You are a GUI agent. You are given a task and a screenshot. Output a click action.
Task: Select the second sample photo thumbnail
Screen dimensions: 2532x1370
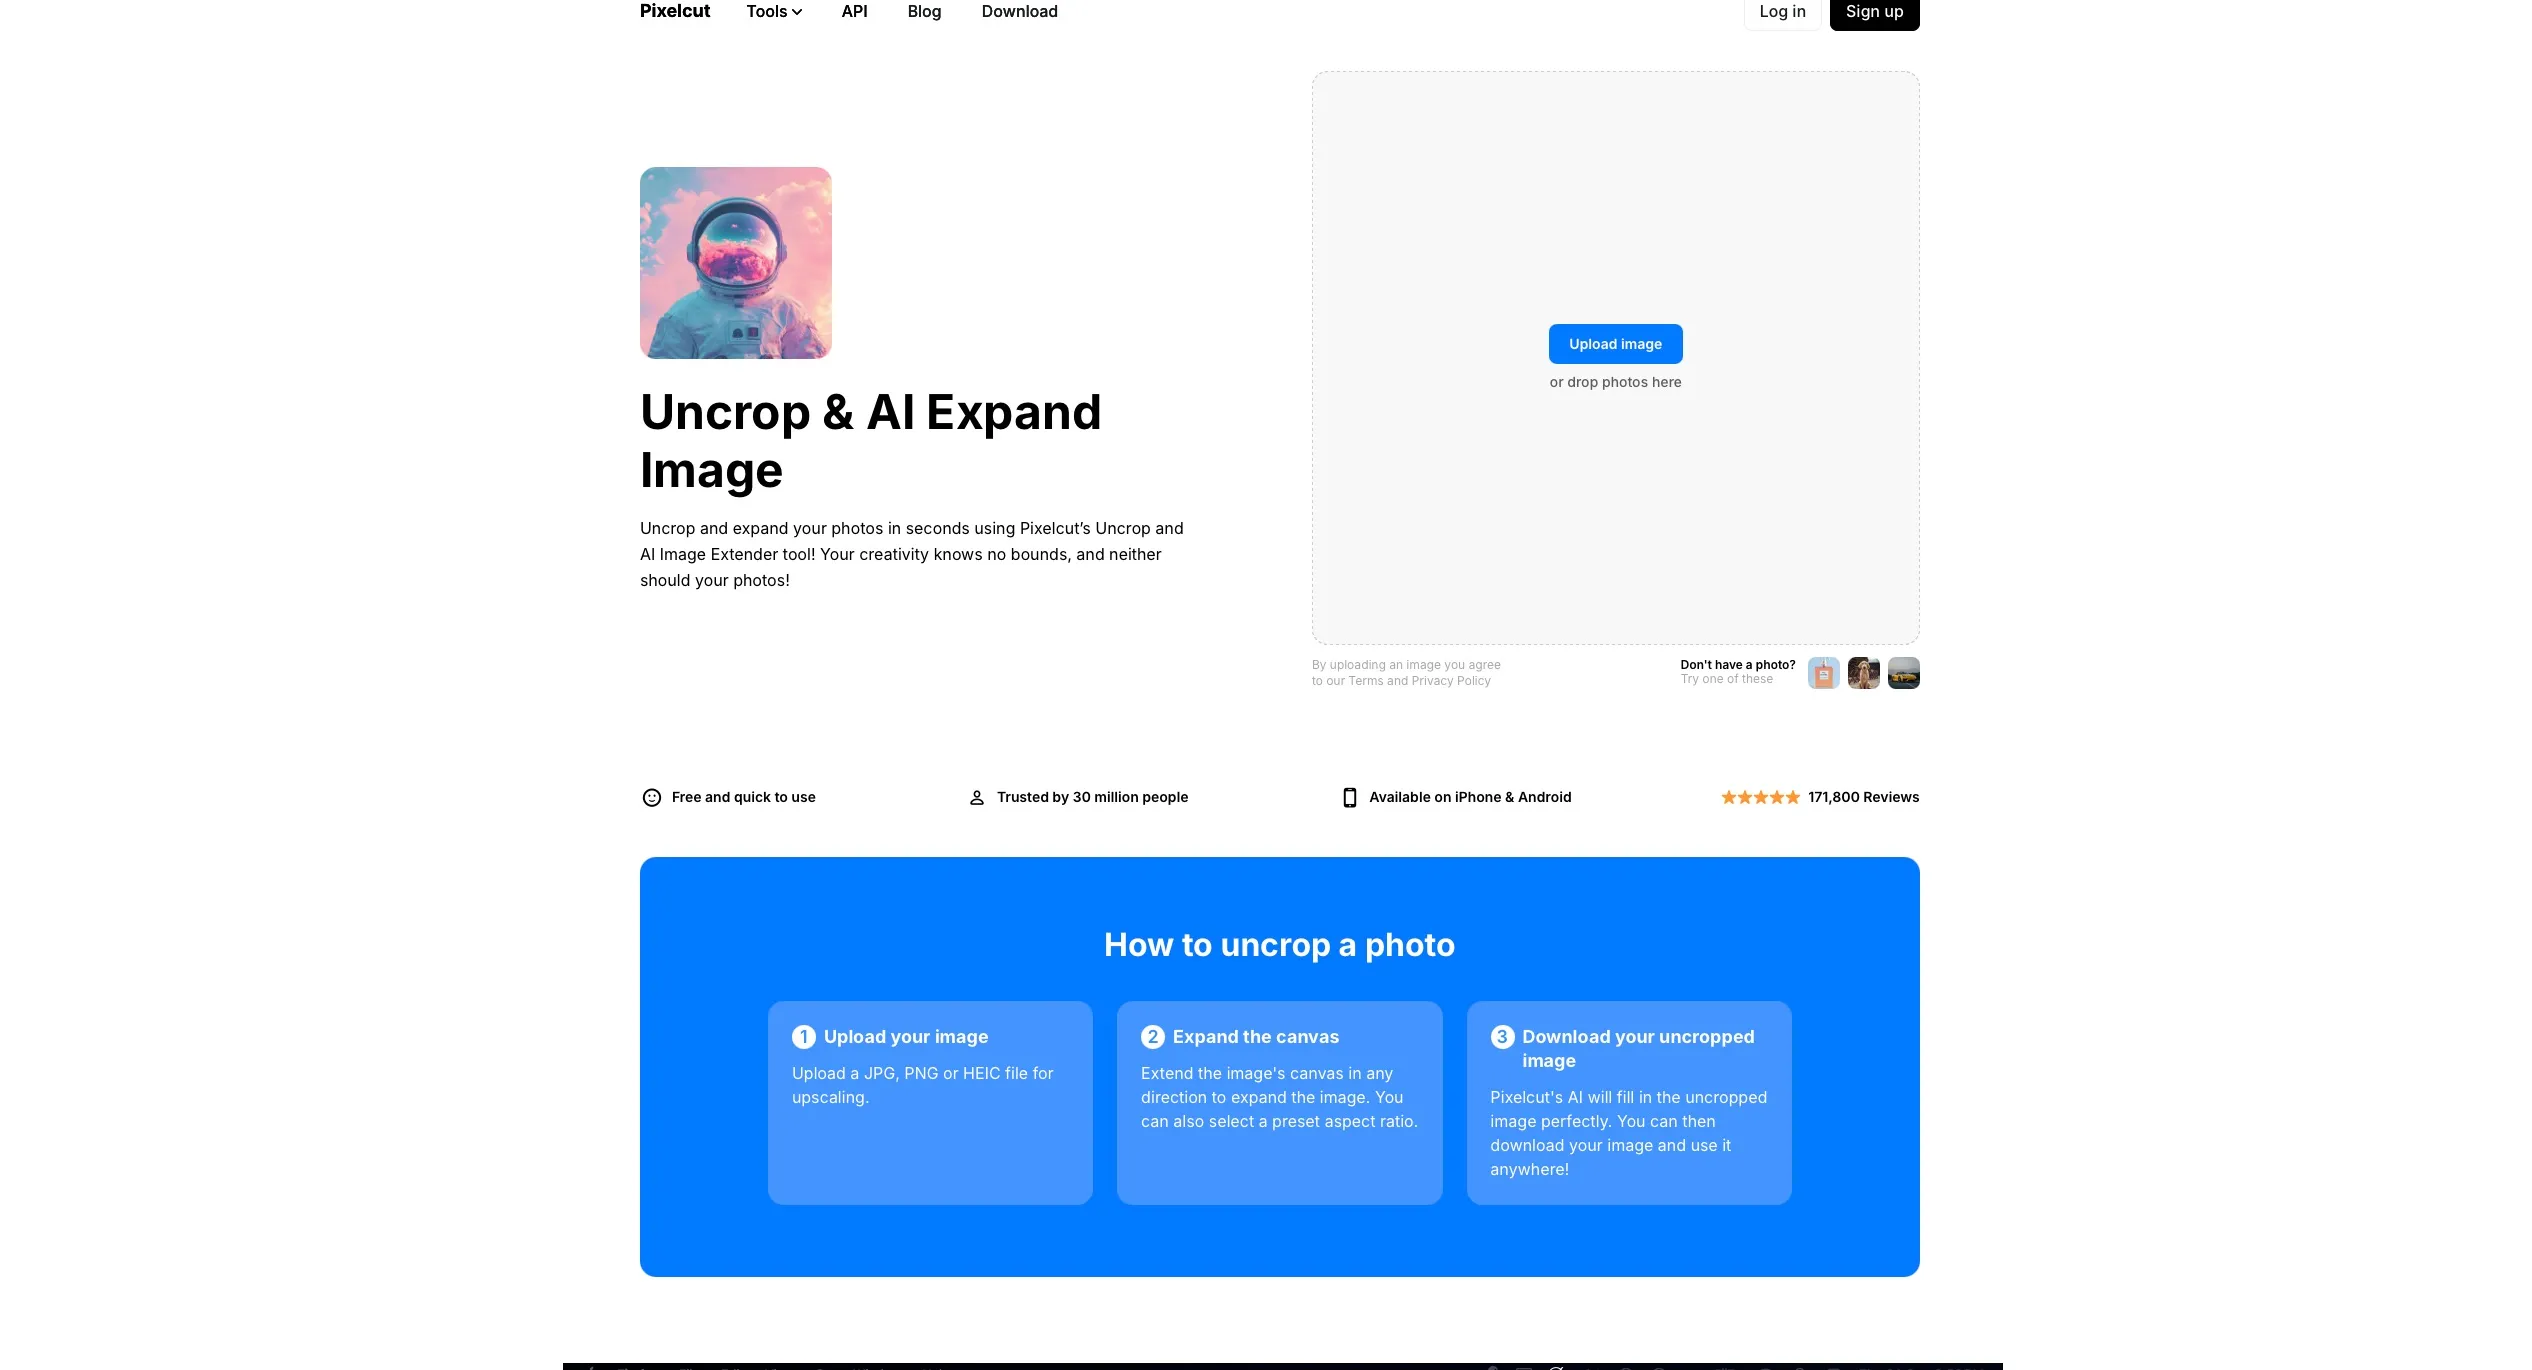(x=1862, y=670)
